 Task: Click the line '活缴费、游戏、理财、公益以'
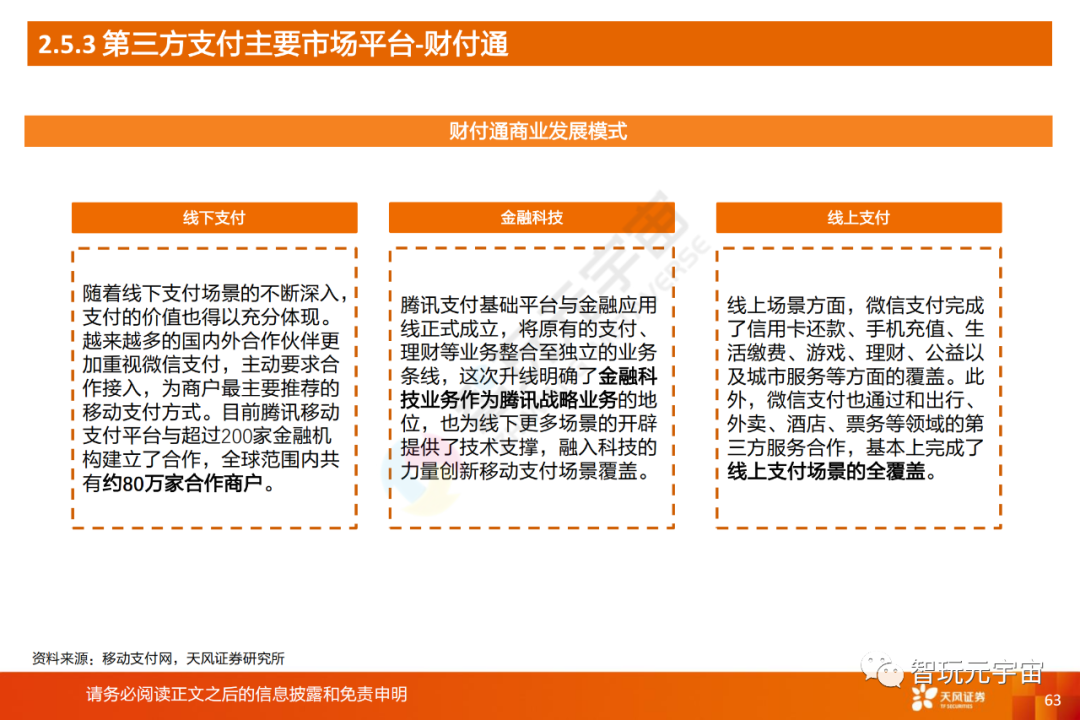(855, 352)
